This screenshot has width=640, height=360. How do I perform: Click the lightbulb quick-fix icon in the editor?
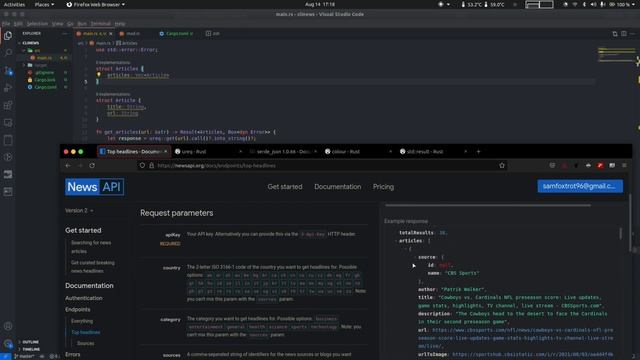click(x=98, y=75)
